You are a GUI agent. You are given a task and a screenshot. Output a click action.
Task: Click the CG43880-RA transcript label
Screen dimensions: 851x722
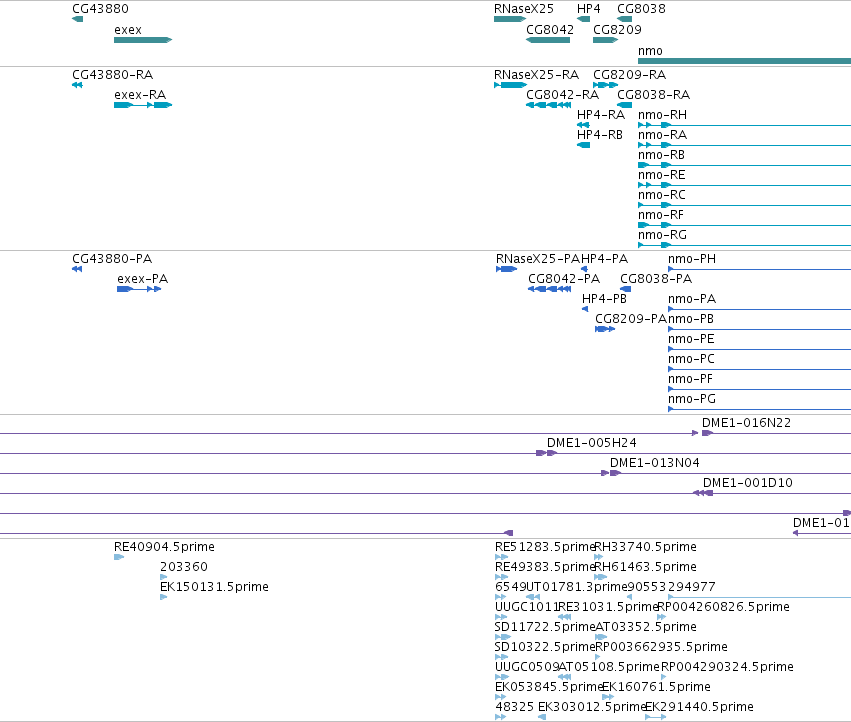coord(112,75)
